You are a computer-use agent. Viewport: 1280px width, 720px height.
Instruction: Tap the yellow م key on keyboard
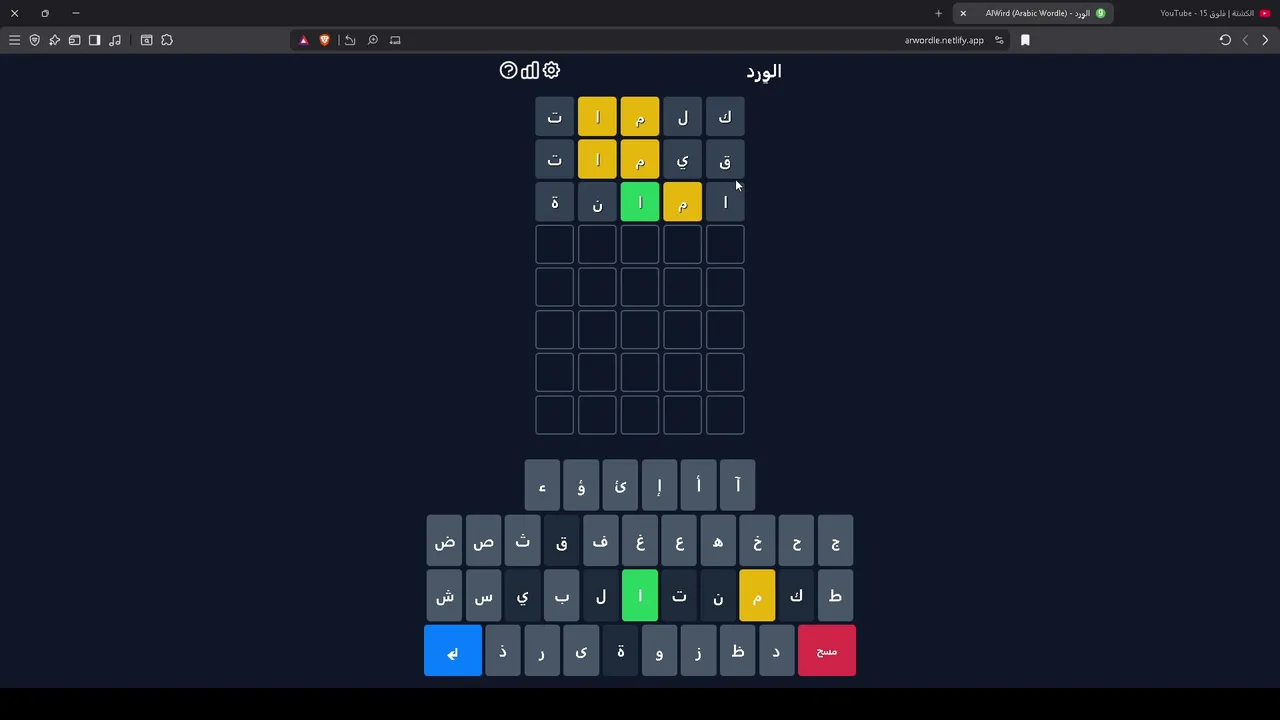pos(757,596)
